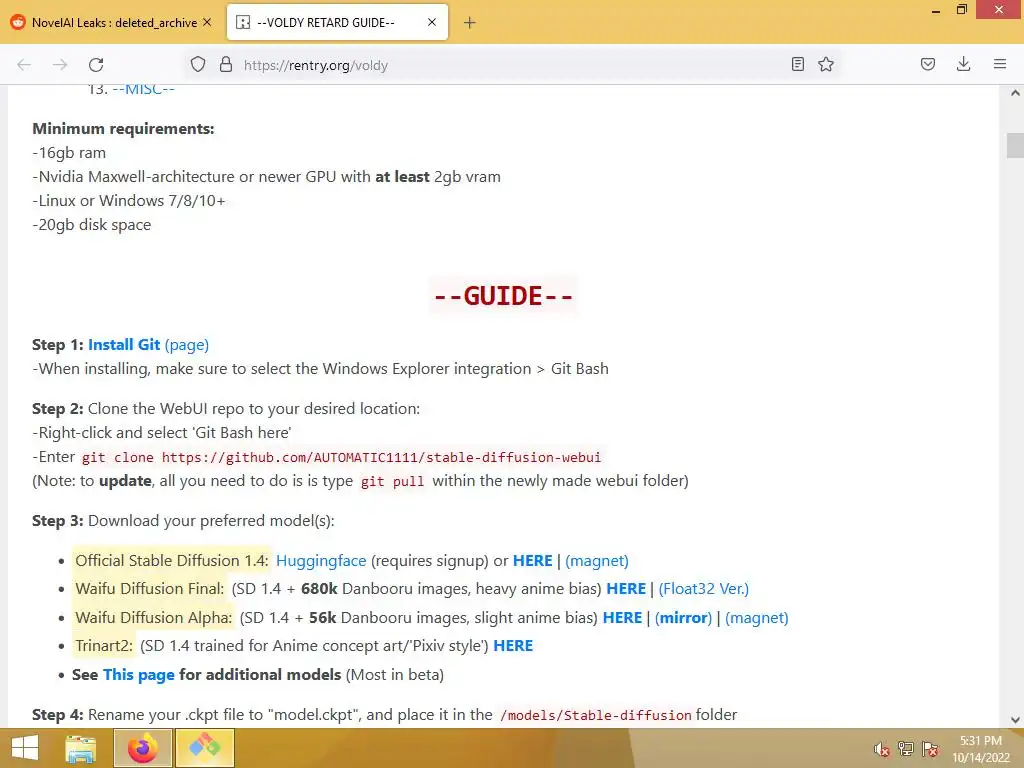Viewport: 1024px width, 768px height.
Task: Click the 'git pull' code text
Action: click(x=392, y=482)
